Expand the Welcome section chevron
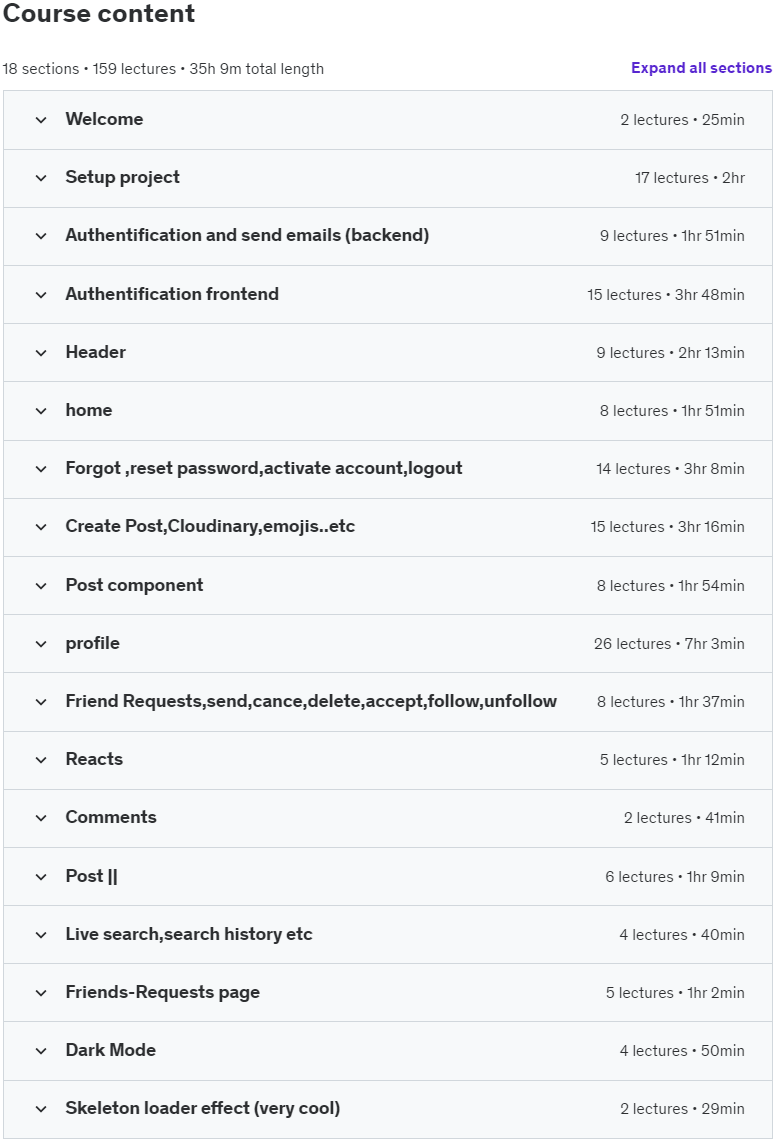776x1141 pixels. (x=41, y=120)
